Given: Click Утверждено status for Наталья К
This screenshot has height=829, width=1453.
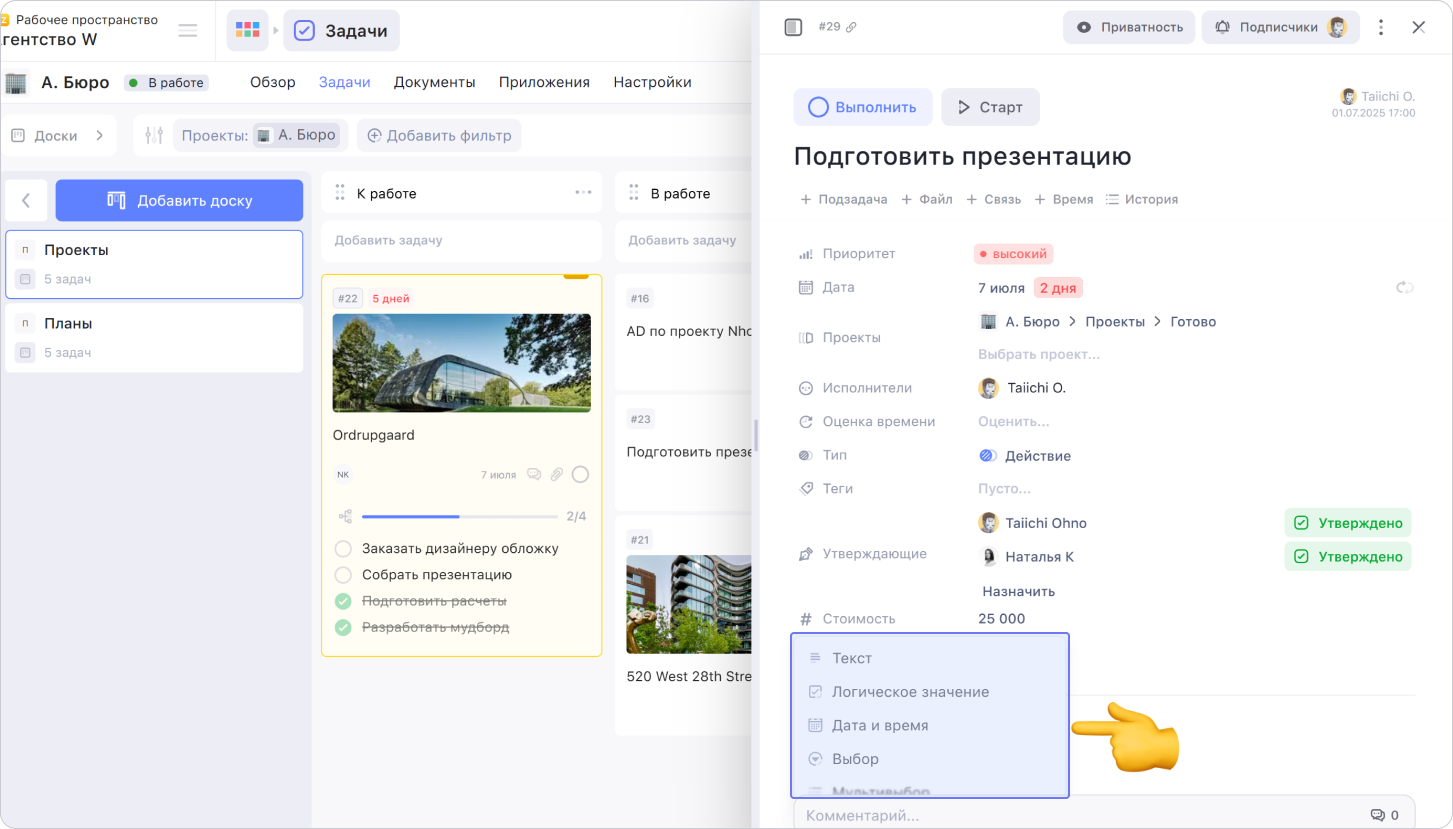Looking at the screenshot, I should (x=1348, y=556).
